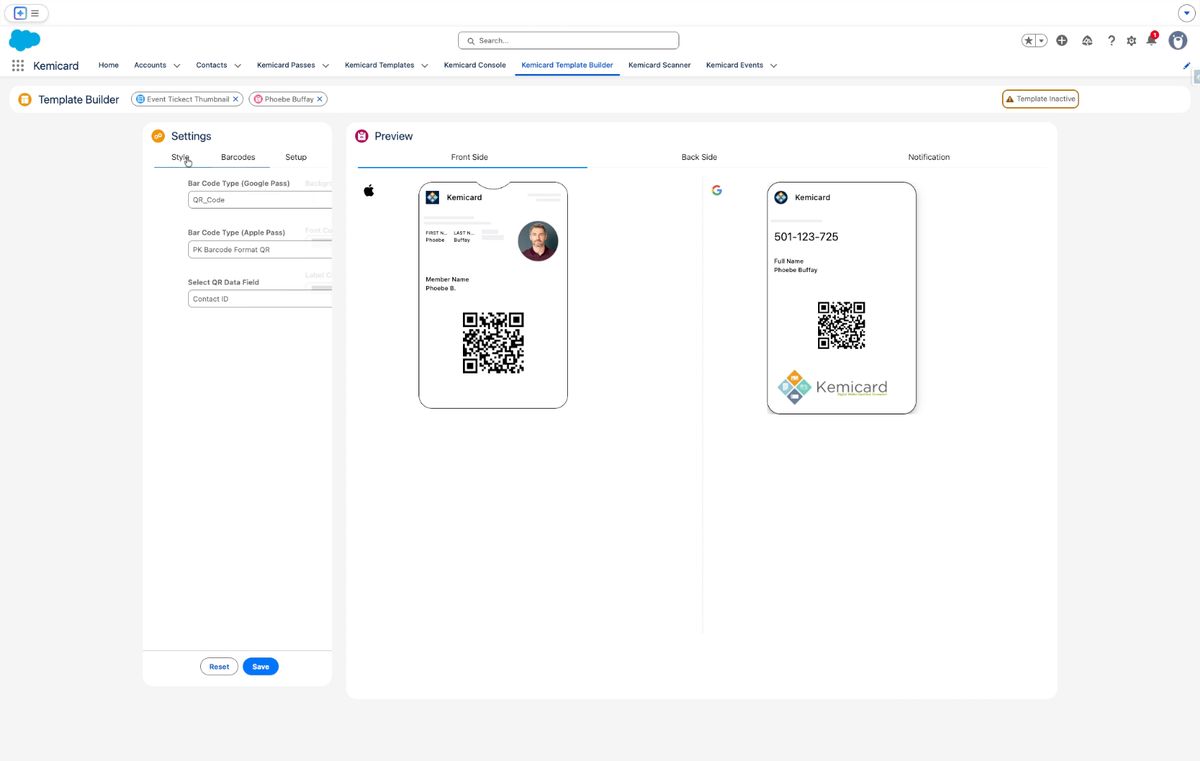1200x761 pixels.
Task: Click the Event Ticket Thumbnail pill icon
Action: [140, 99]
